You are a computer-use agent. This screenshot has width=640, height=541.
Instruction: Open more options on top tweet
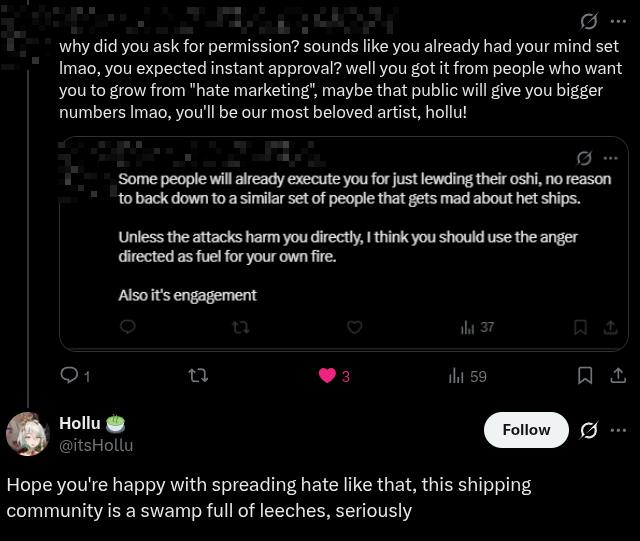click(x=618, y=21)
